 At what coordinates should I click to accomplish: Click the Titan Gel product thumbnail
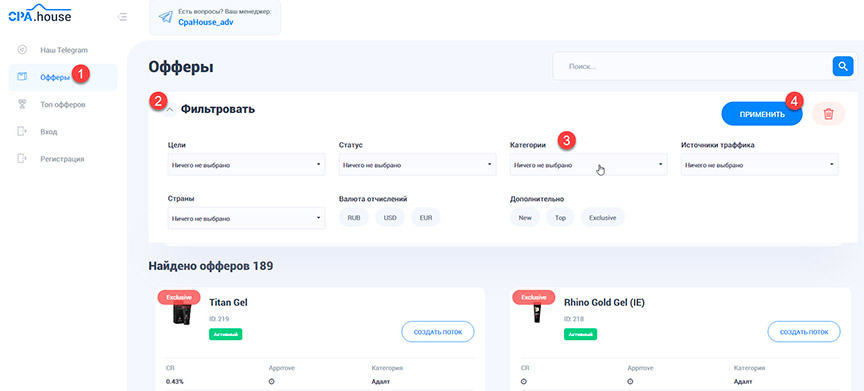coord(181,314)
